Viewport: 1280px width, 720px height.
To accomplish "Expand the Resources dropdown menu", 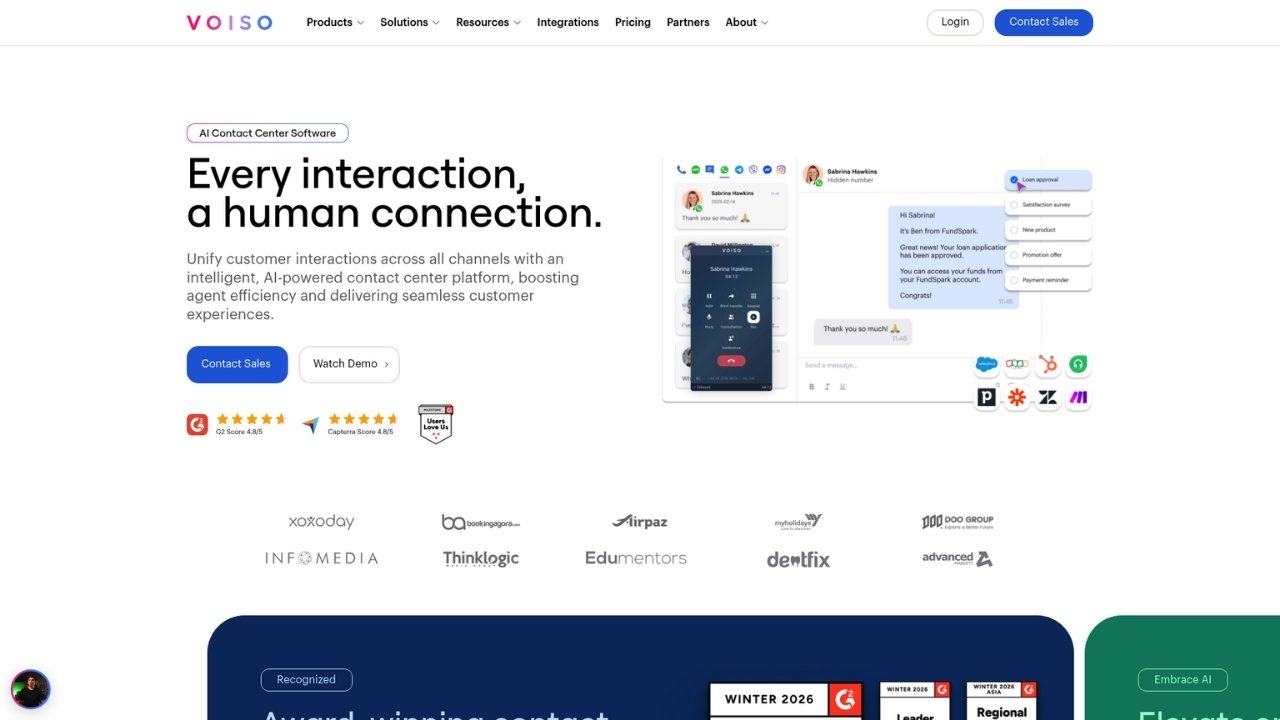I will (x=488, y=22).
